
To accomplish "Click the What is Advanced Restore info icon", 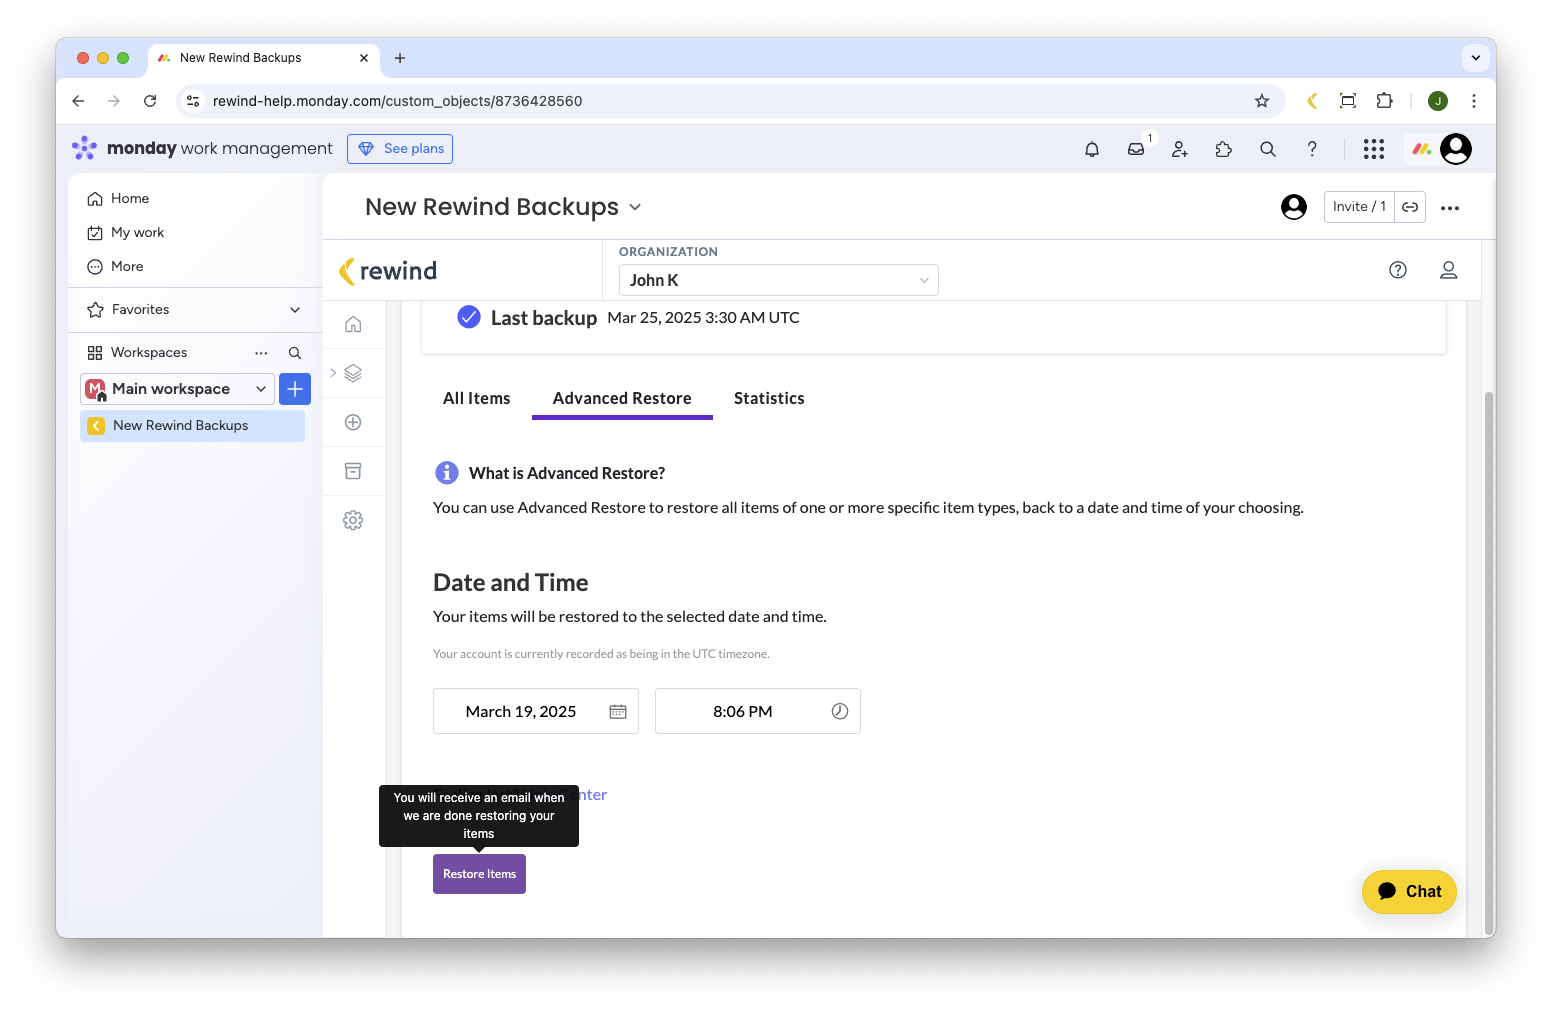I will point(446,473).
